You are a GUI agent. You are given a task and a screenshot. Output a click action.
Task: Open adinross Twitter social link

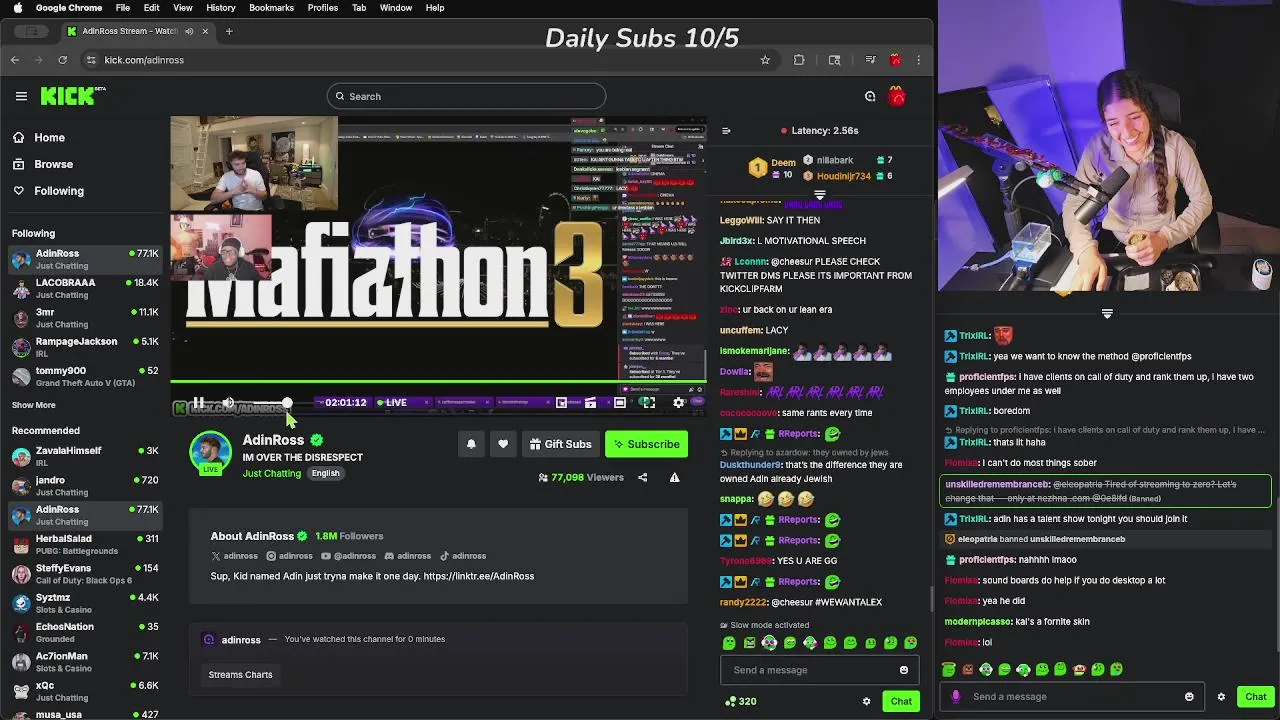tap(234, 556)
